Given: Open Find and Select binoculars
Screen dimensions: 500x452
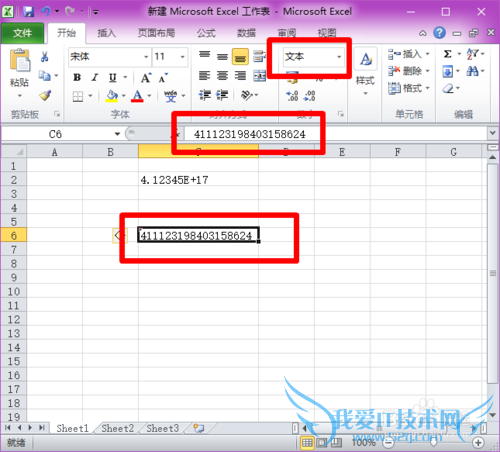Looking at the screenshot, I should point(473,71).
